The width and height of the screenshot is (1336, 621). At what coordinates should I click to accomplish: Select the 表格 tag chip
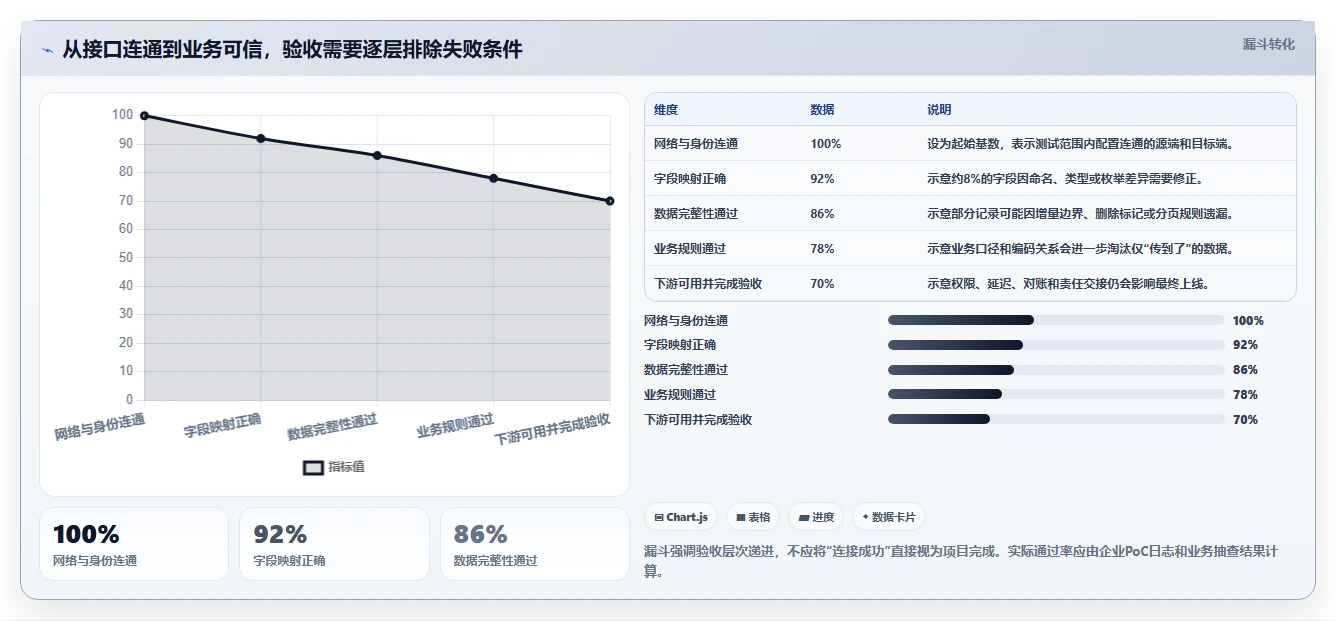(x=753, y=517)
